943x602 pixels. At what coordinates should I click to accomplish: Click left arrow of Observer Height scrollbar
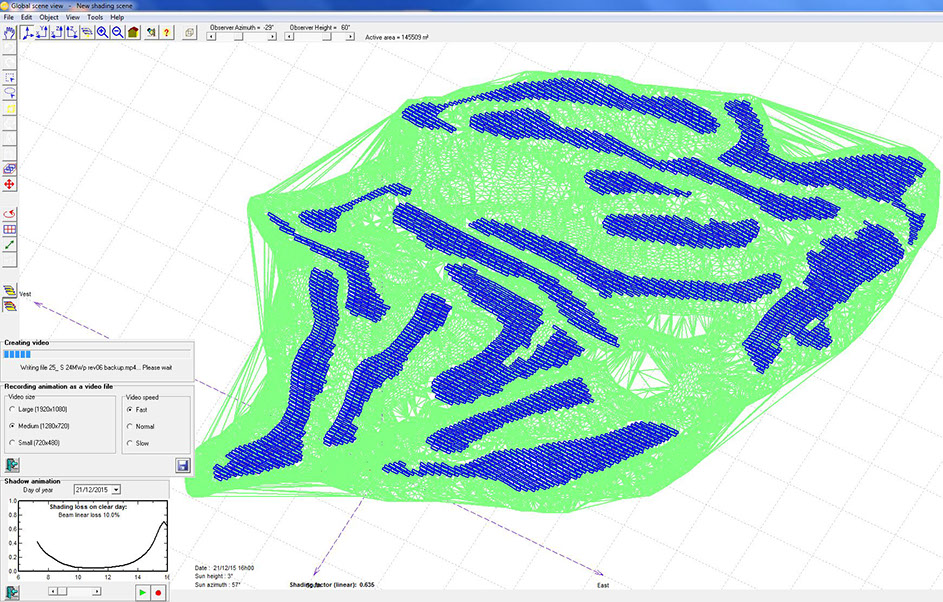point(289,36)
